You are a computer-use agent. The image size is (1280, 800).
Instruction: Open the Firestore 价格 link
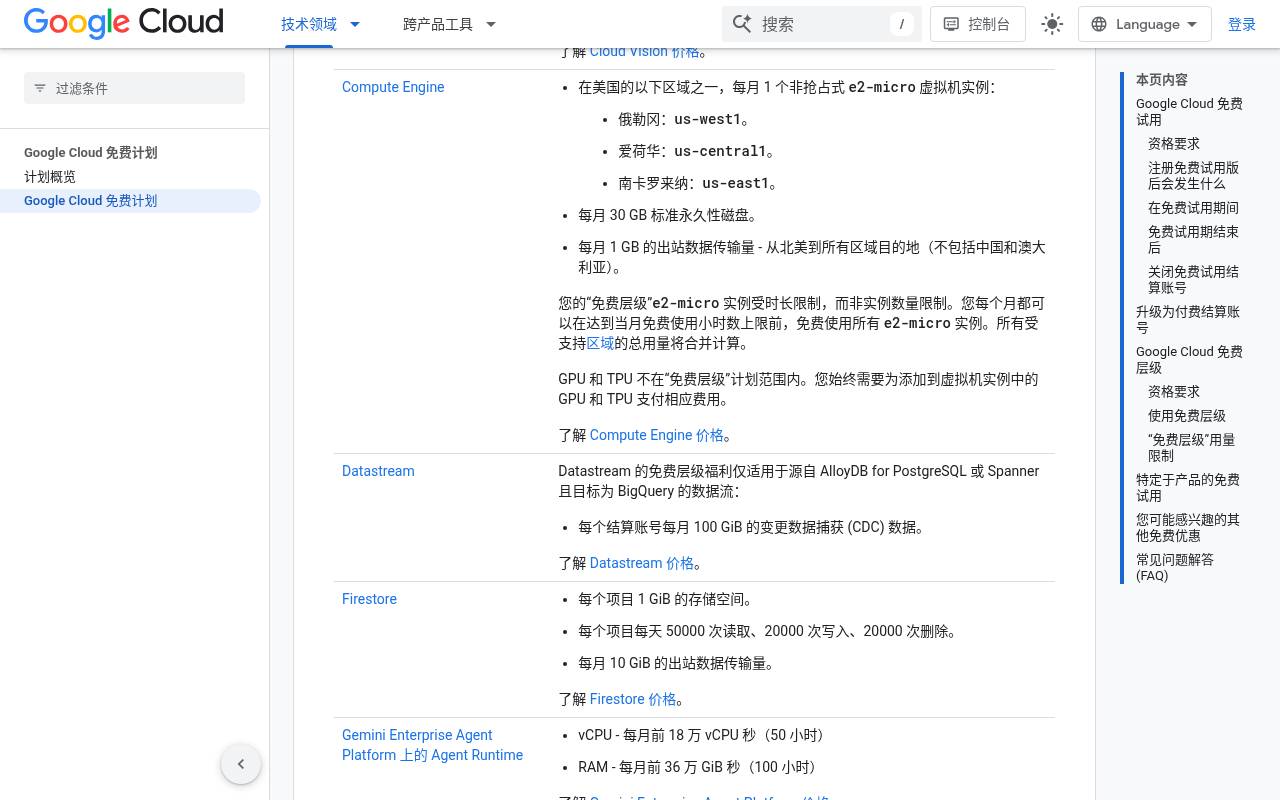tap(633, 699)
